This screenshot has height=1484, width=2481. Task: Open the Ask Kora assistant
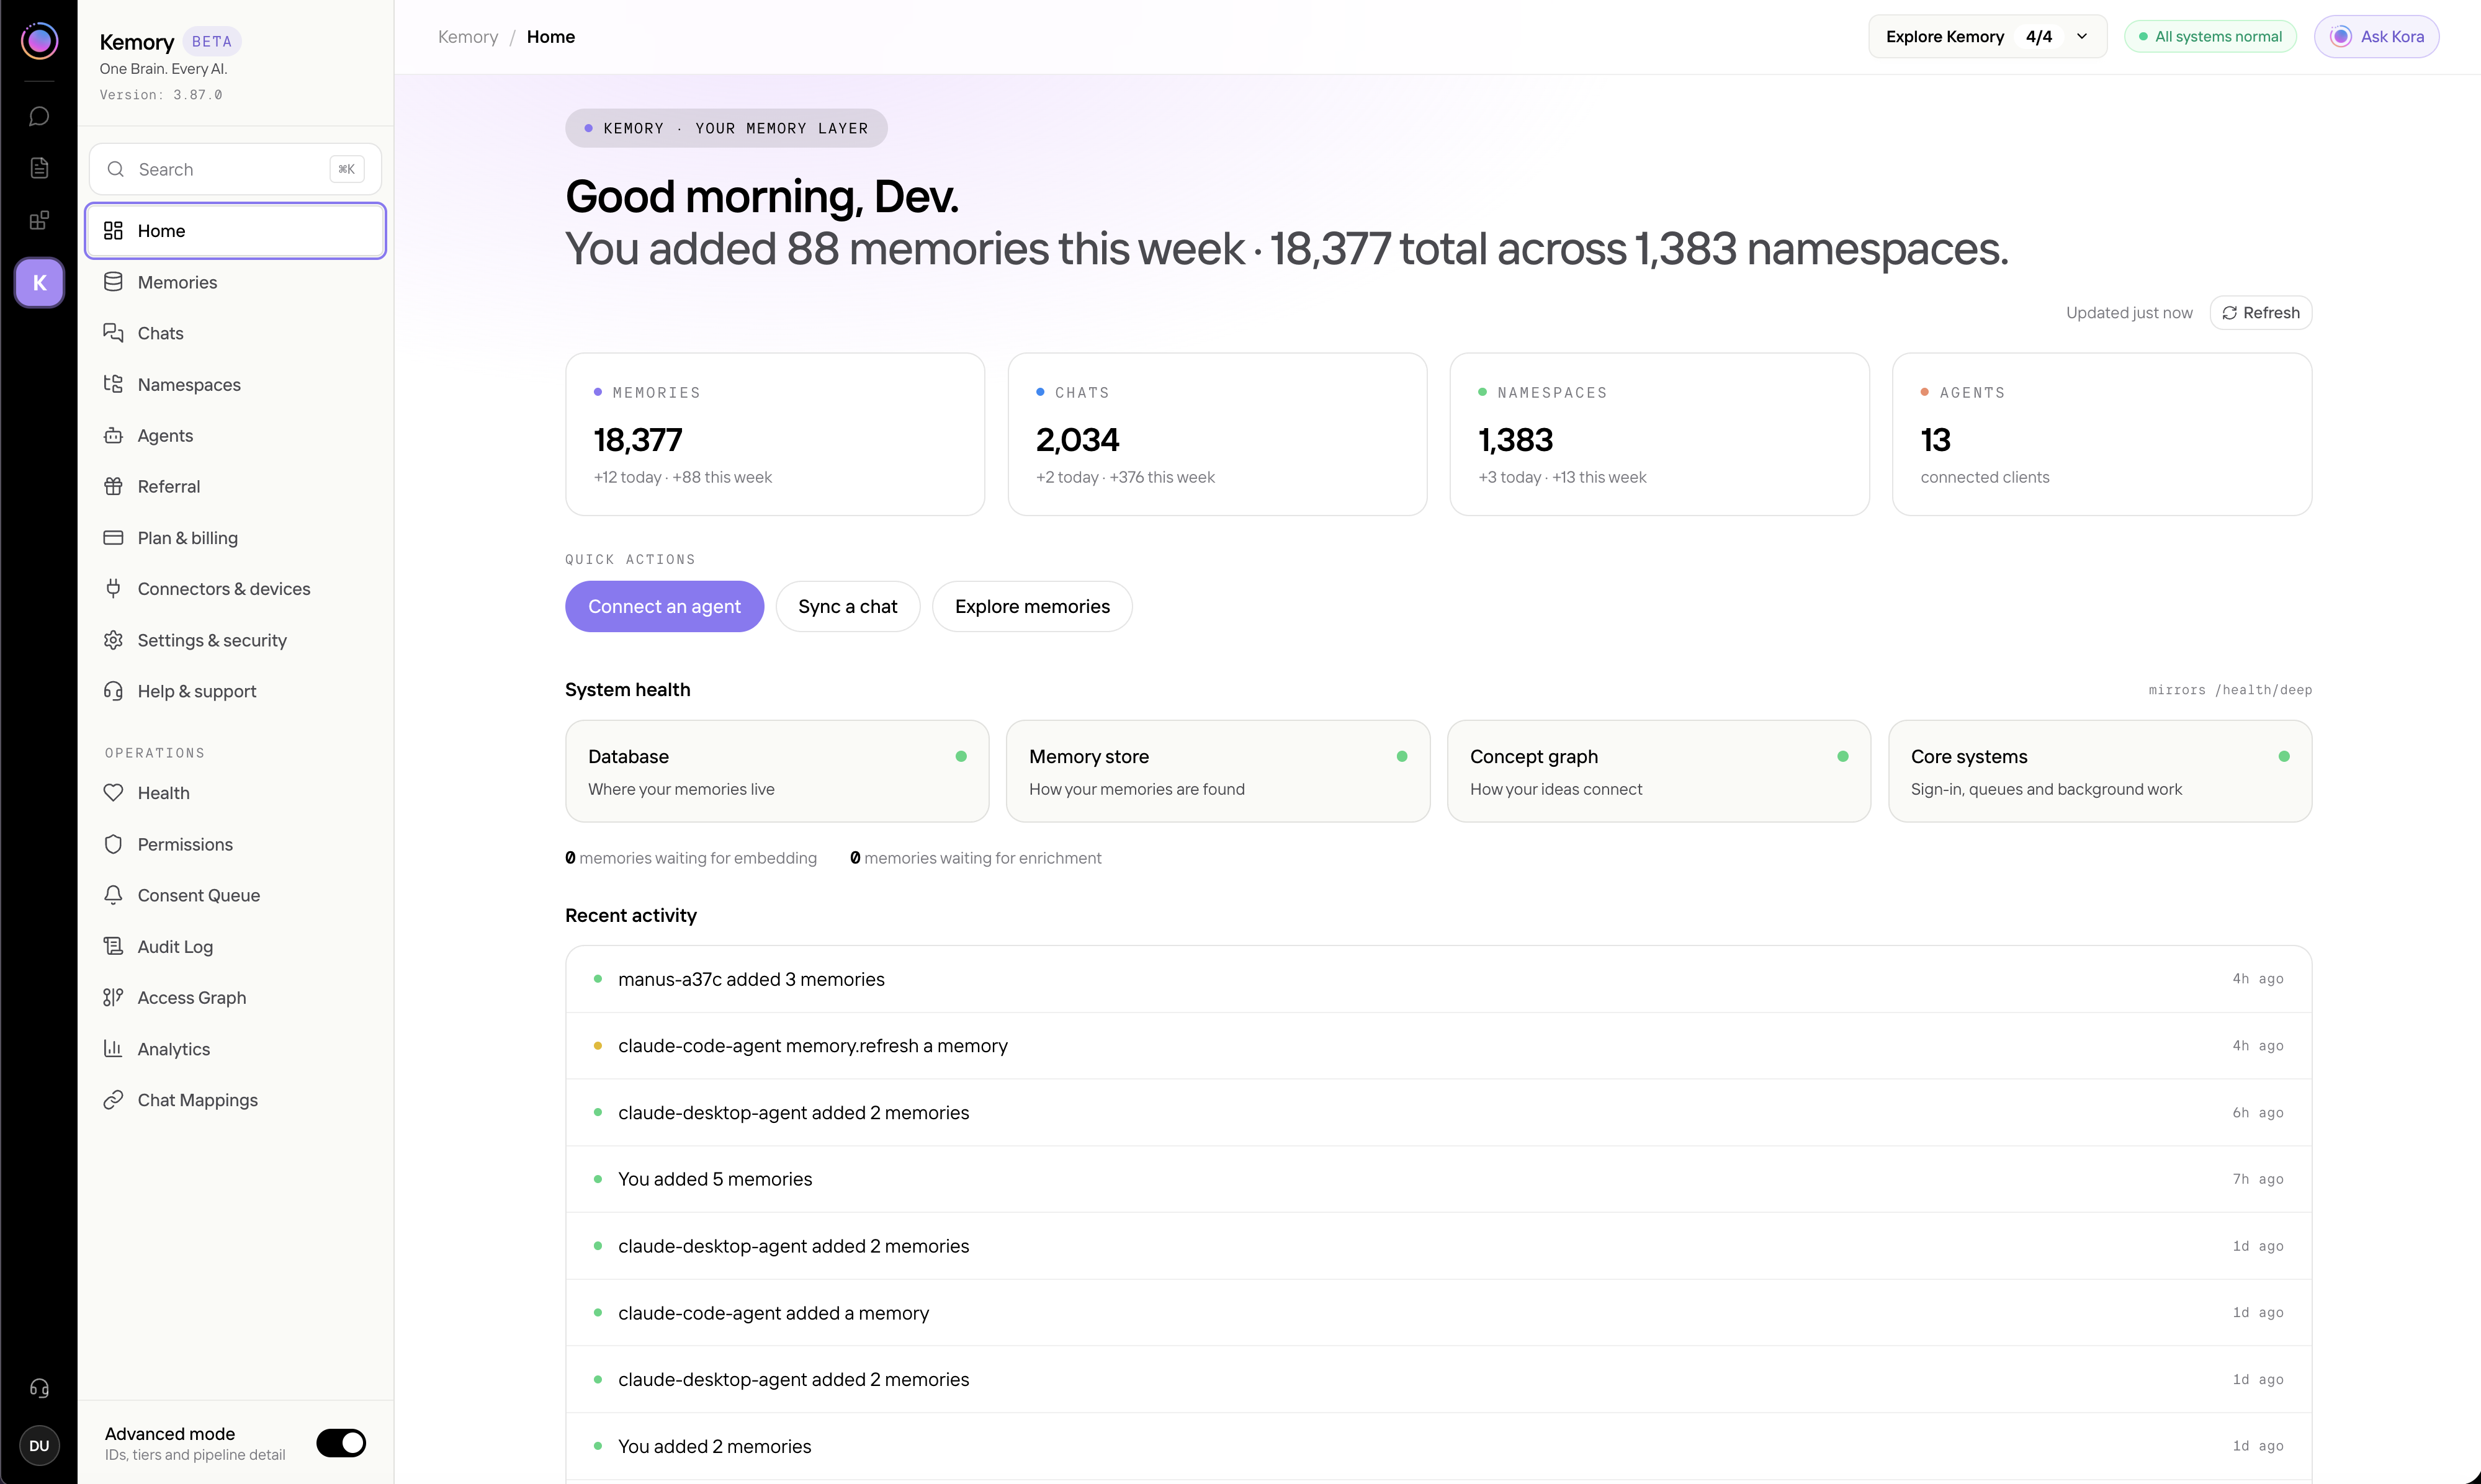point(2376,37)
